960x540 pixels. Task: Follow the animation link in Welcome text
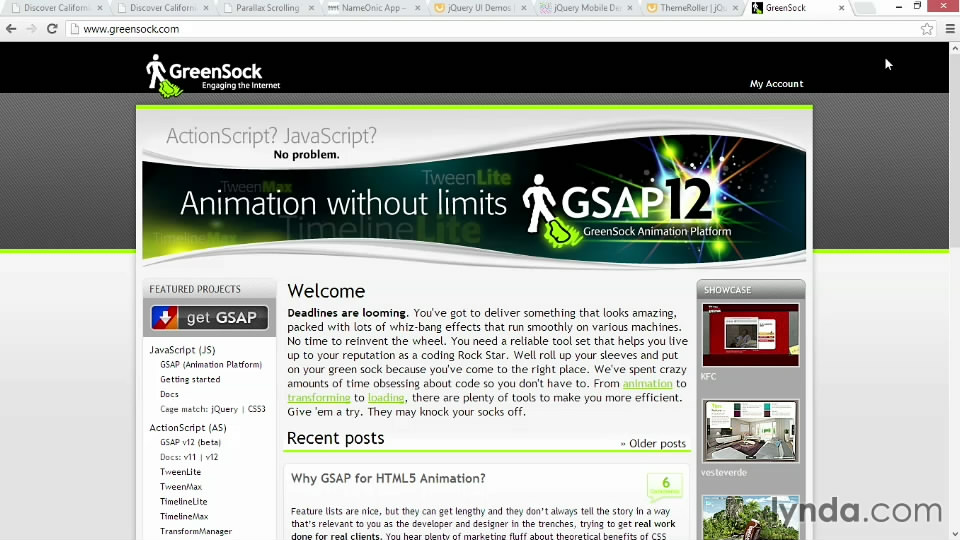click(x=647, y=383)
